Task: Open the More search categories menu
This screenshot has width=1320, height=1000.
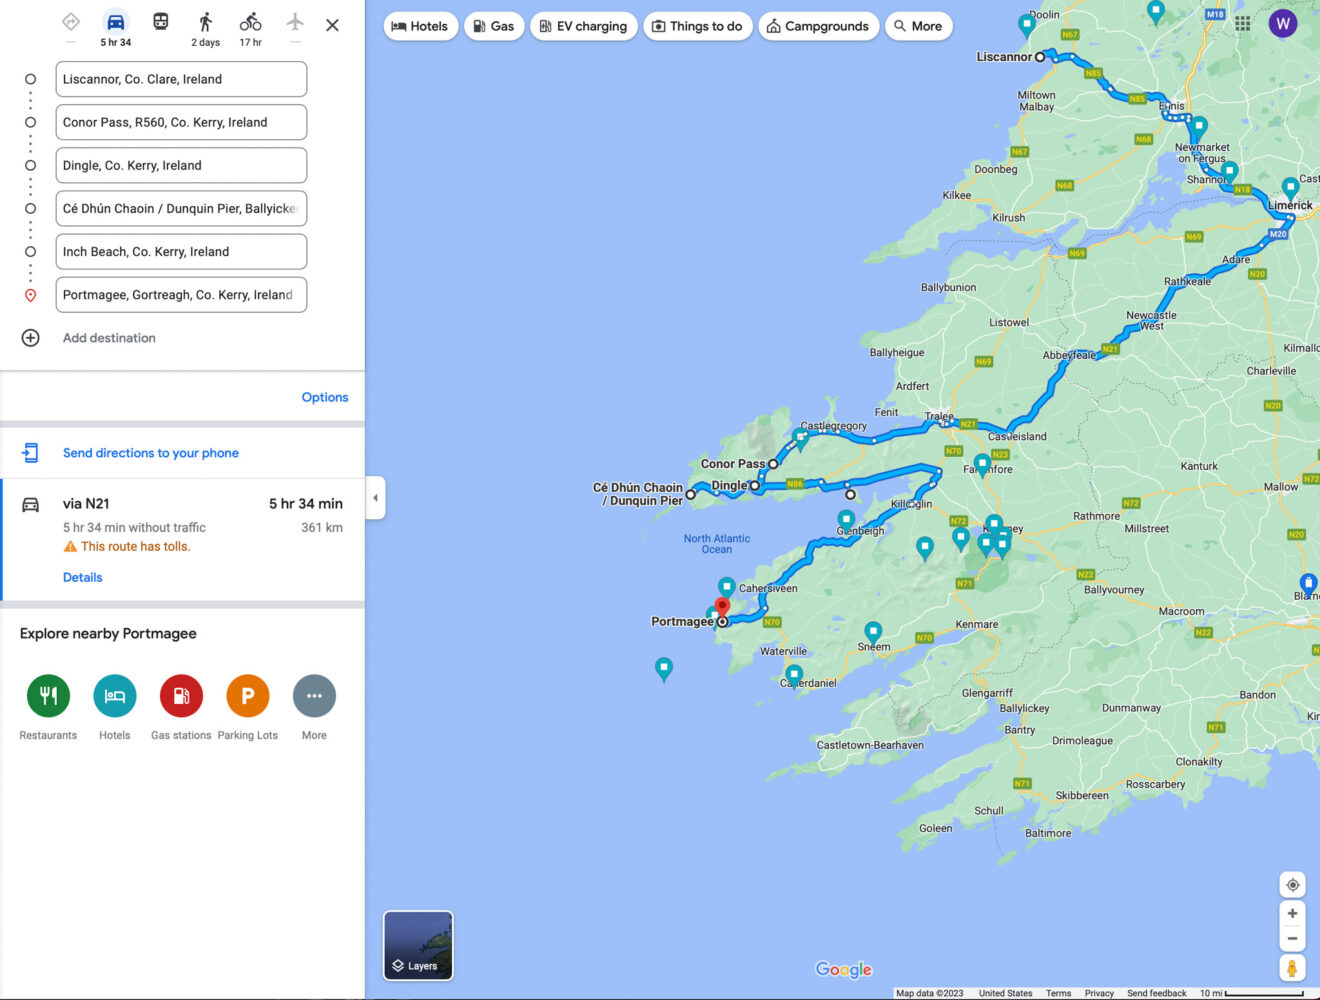Action: [x=918, y=26]
